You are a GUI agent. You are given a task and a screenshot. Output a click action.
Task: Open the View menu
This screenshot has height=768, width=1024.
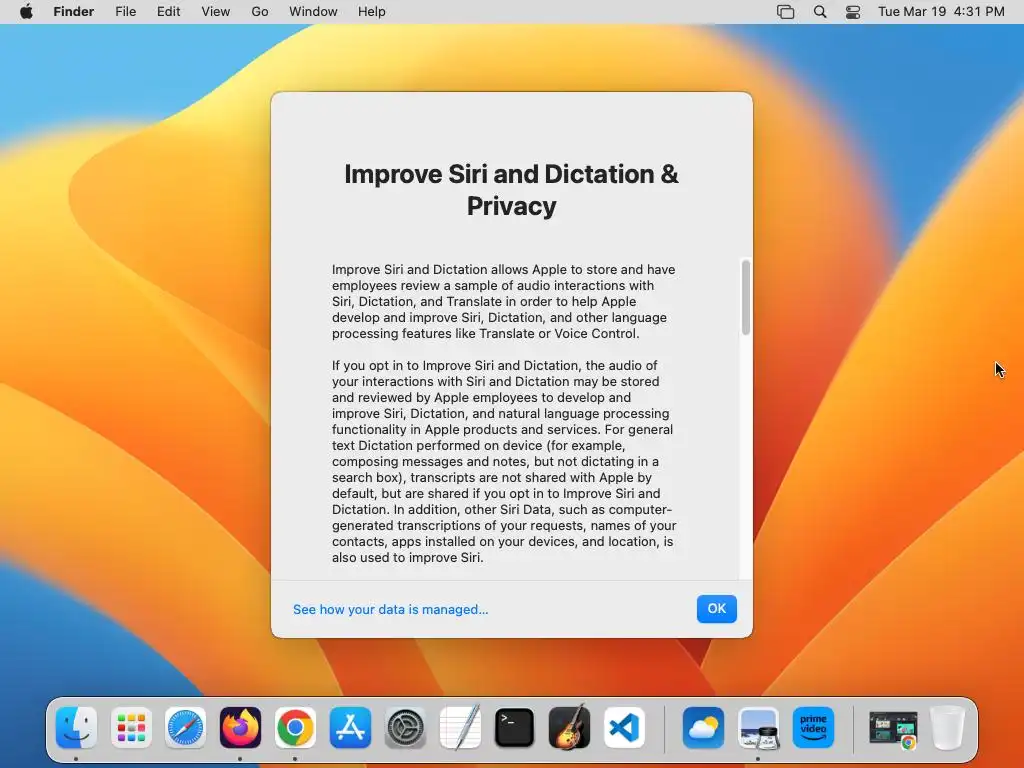point(216,12)
